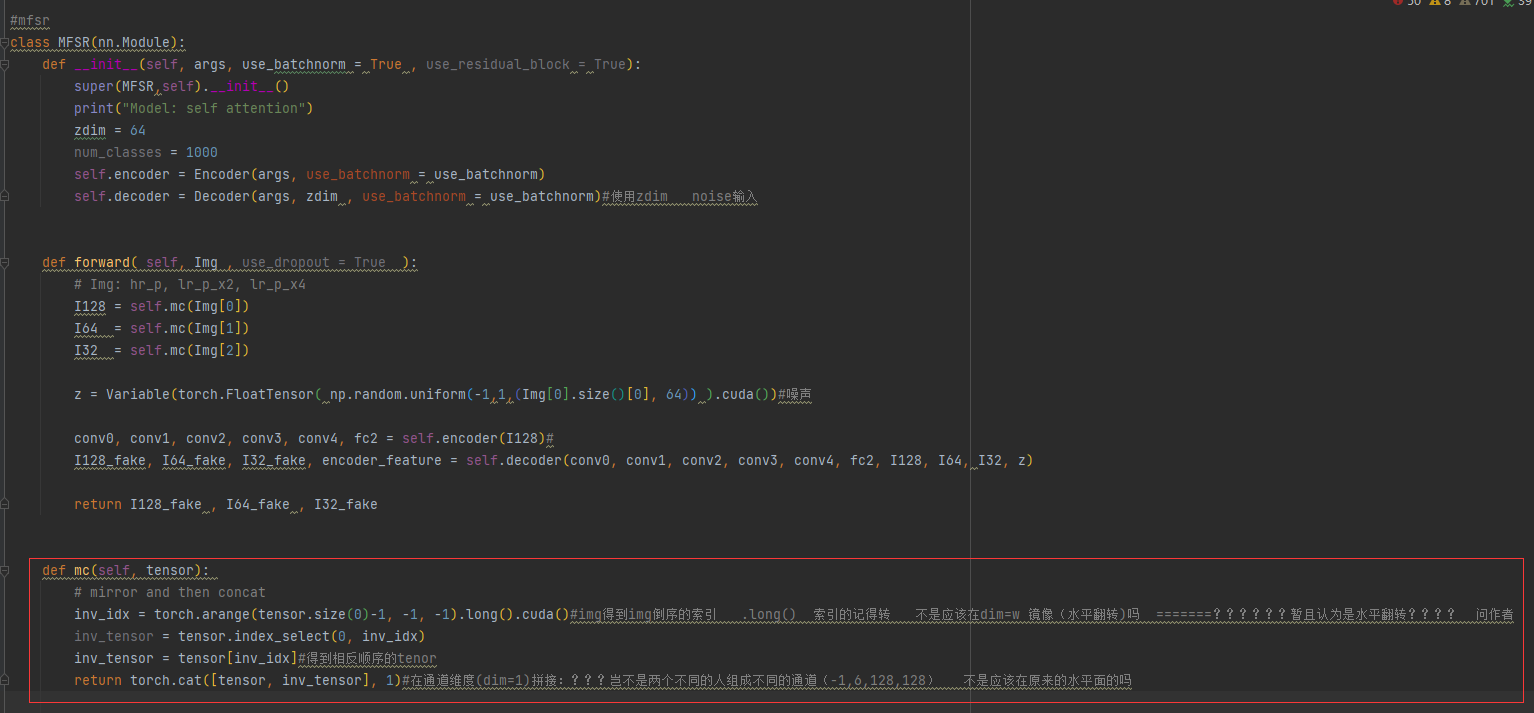
Task: Collapse the forward method fold marker
Action: click(x=4, y=262)
